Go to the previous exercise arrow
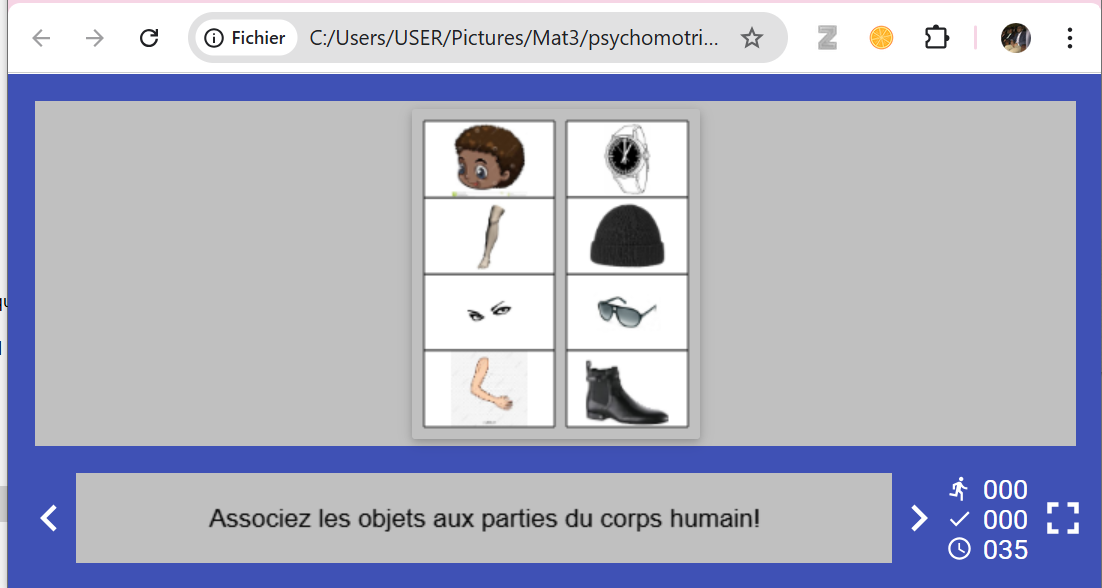 pyautogui.click(x=48, y=518)
